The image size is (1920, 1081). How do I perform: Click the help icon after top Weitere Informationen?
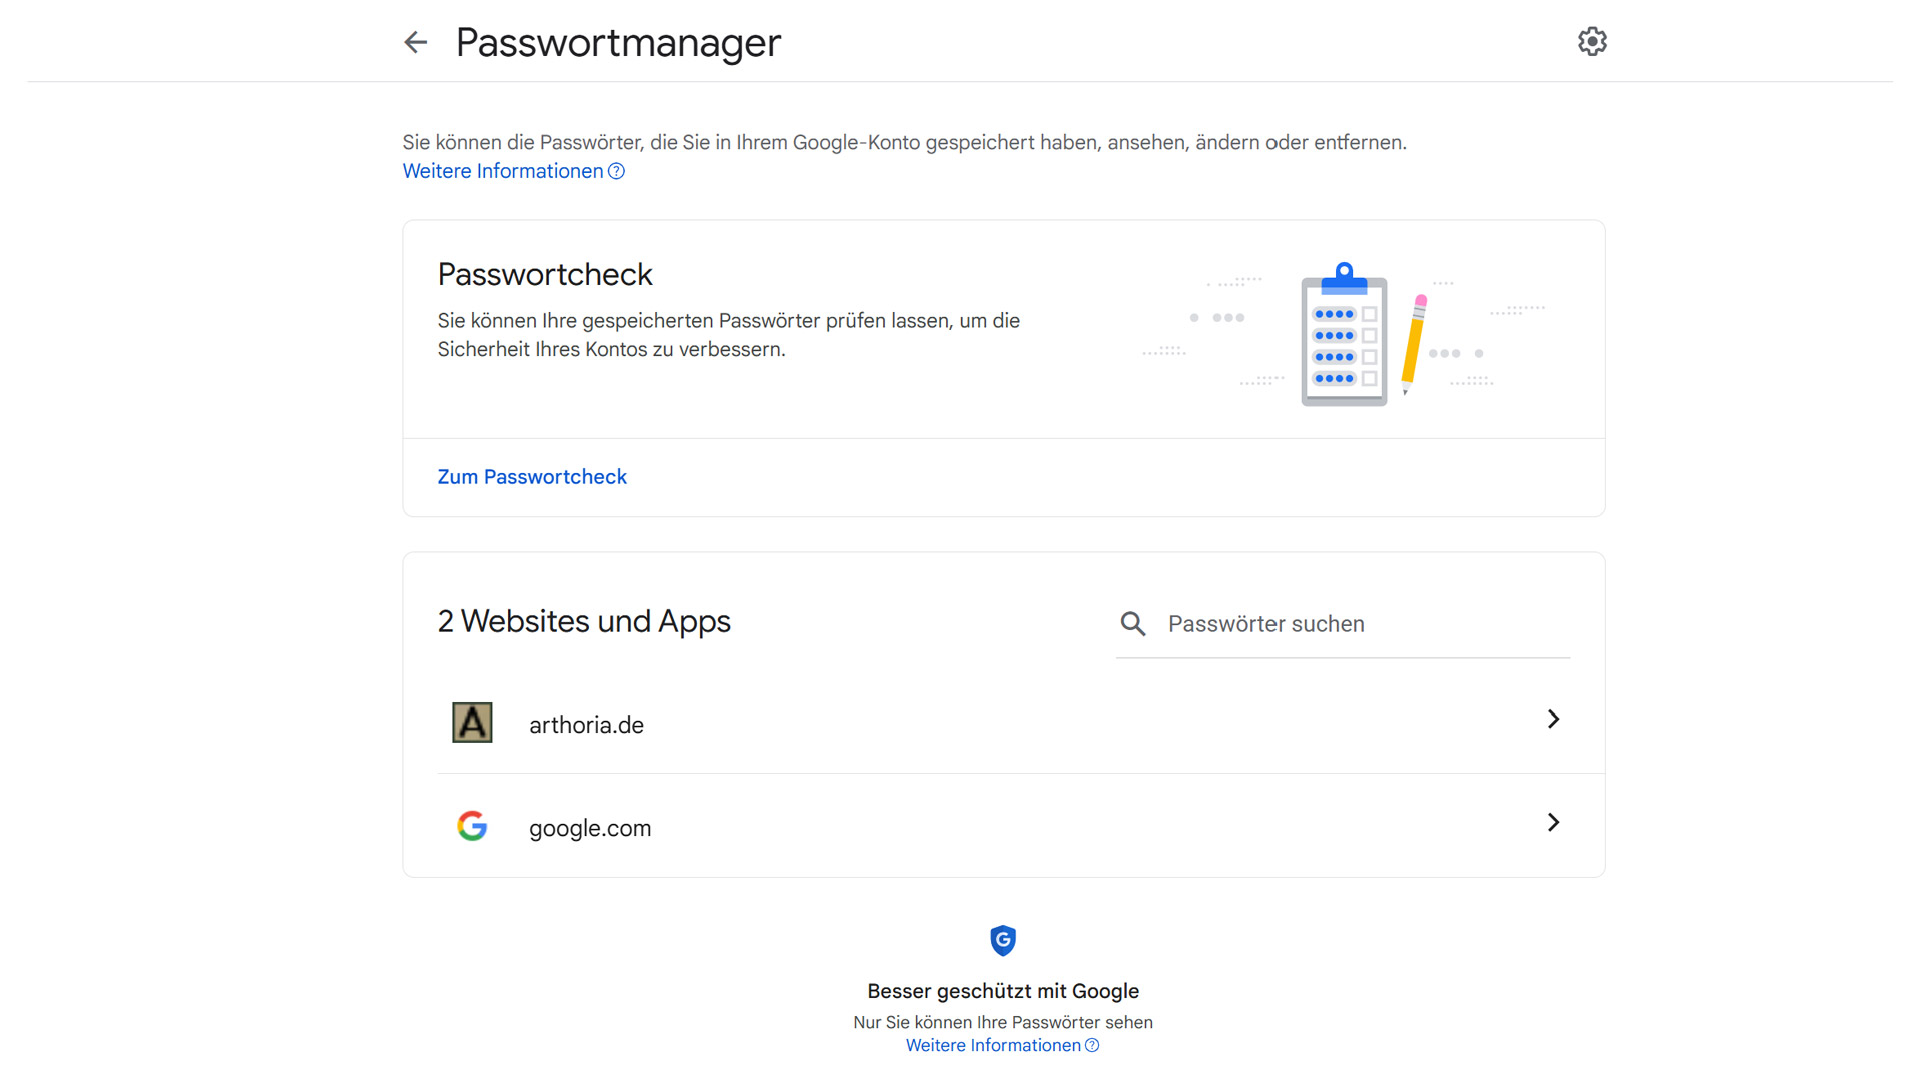tap(617, 171)
